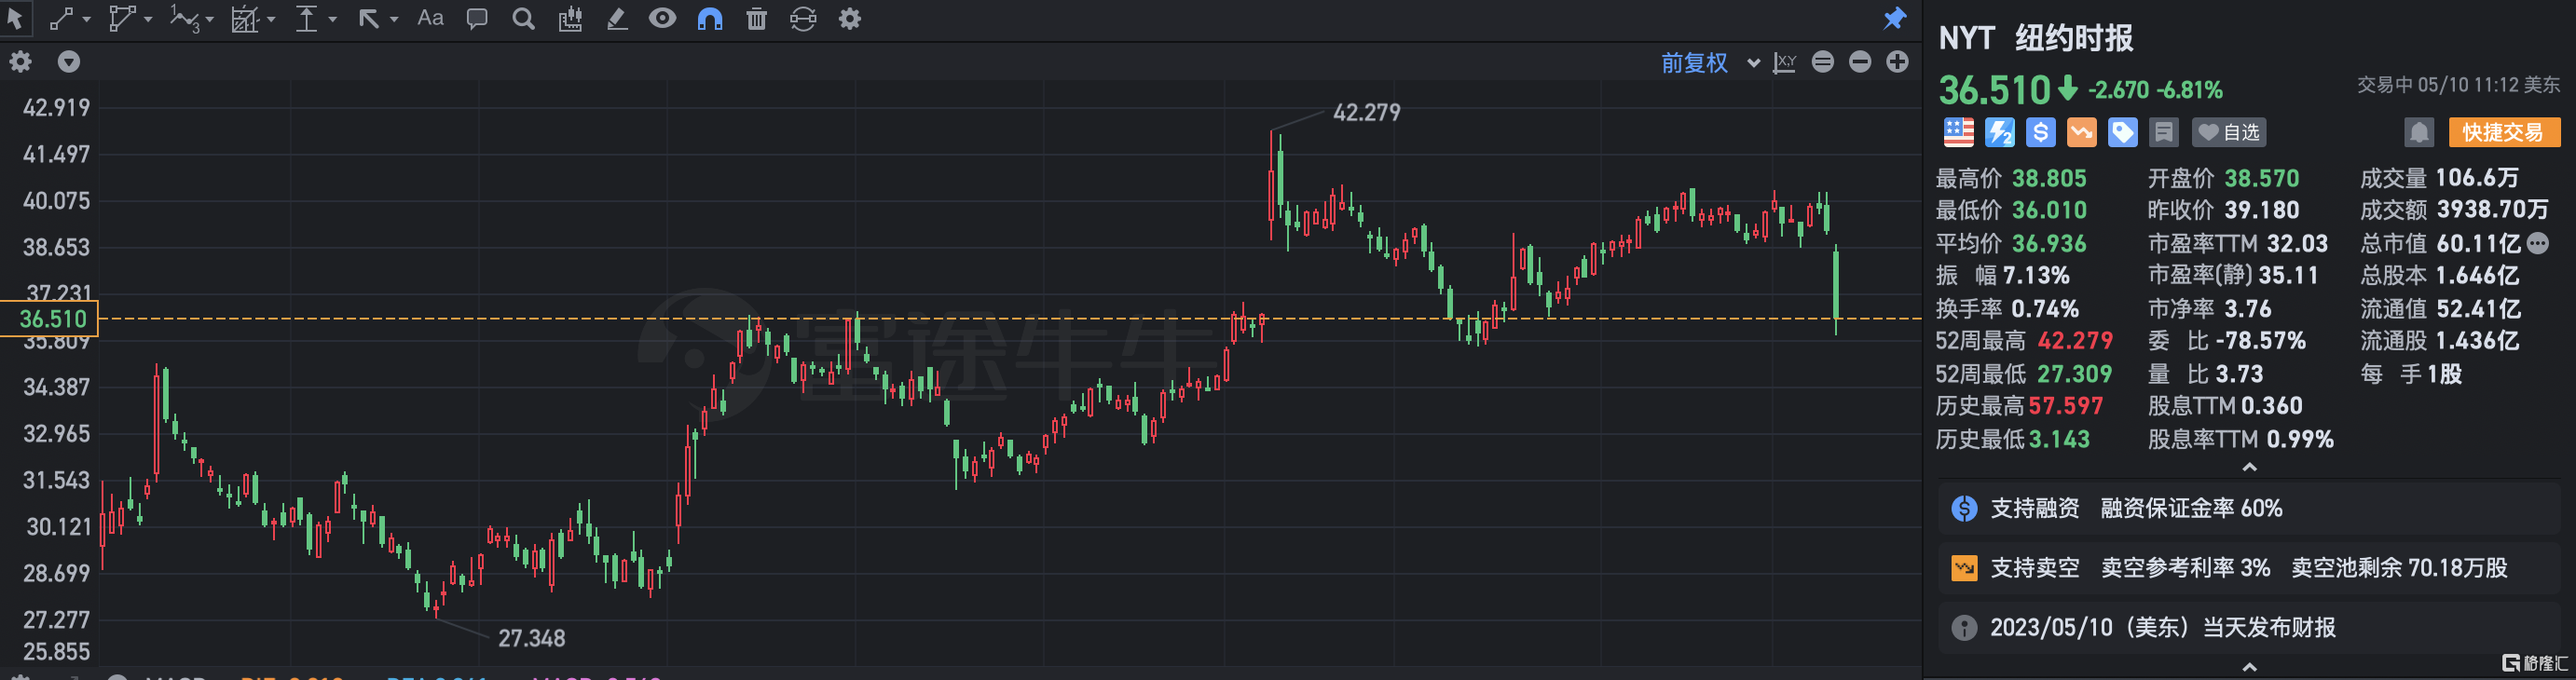Click the 52周最高 42.279 value

pos(2075,341)
